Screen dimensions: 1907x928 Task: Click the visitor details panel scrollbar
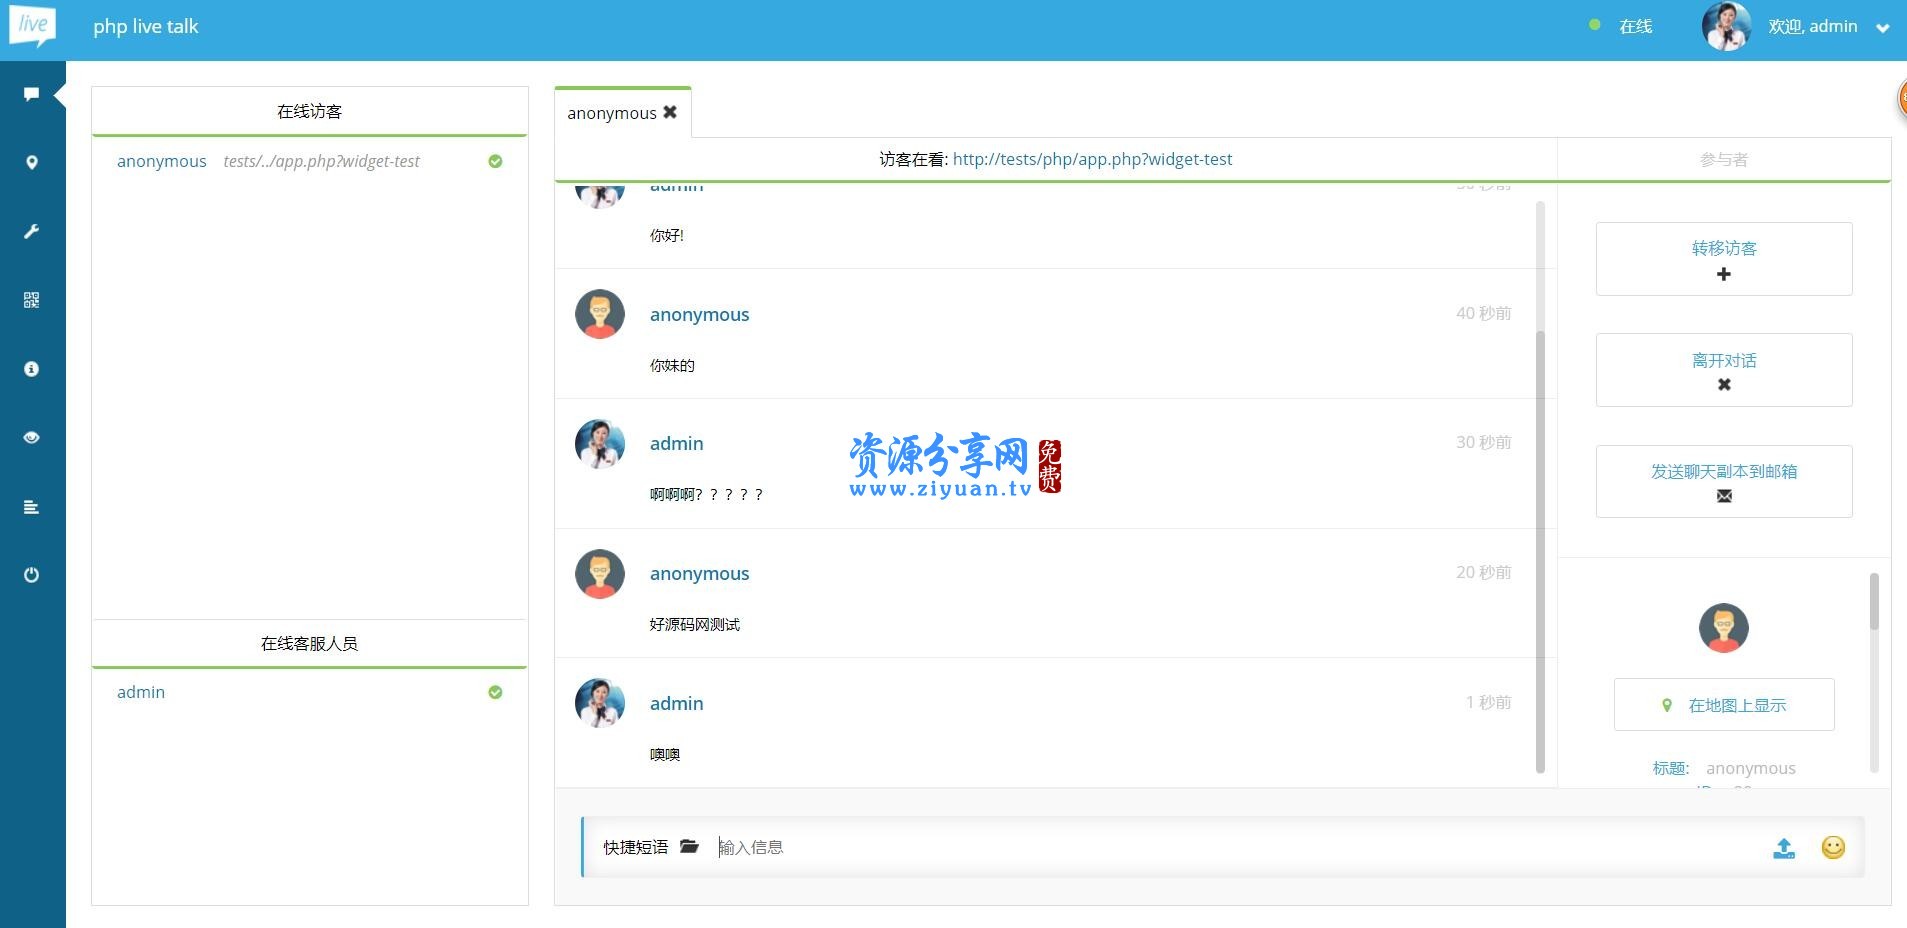[x=1874, y=601]
